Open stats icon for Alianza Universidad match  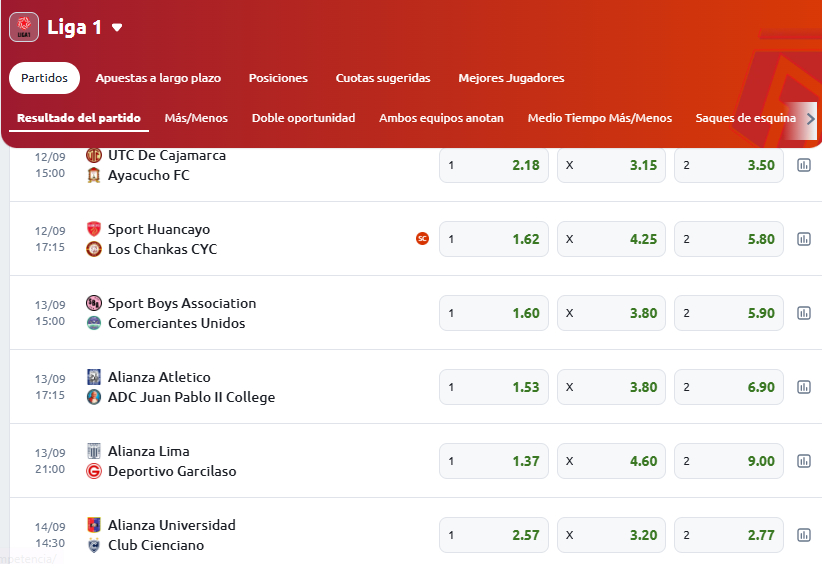(x=804, y=535)
